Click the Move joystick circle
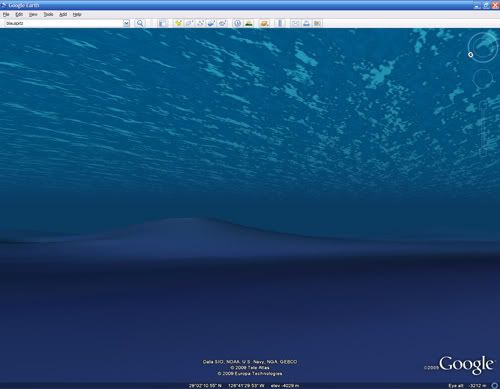Viewport: 500px width, 389px height. [482, 79]
